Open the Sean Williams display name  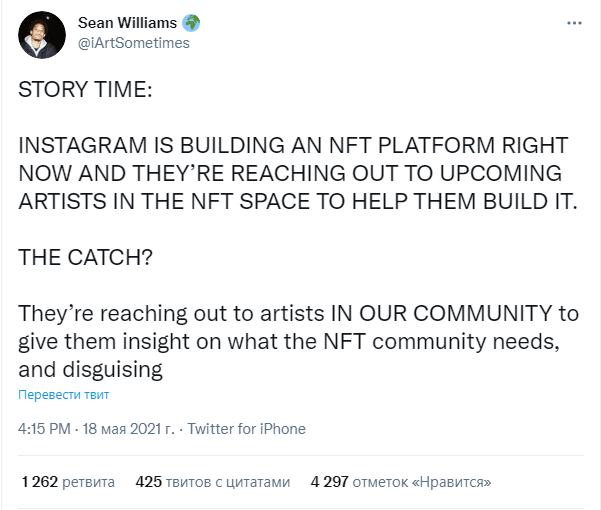127,23
